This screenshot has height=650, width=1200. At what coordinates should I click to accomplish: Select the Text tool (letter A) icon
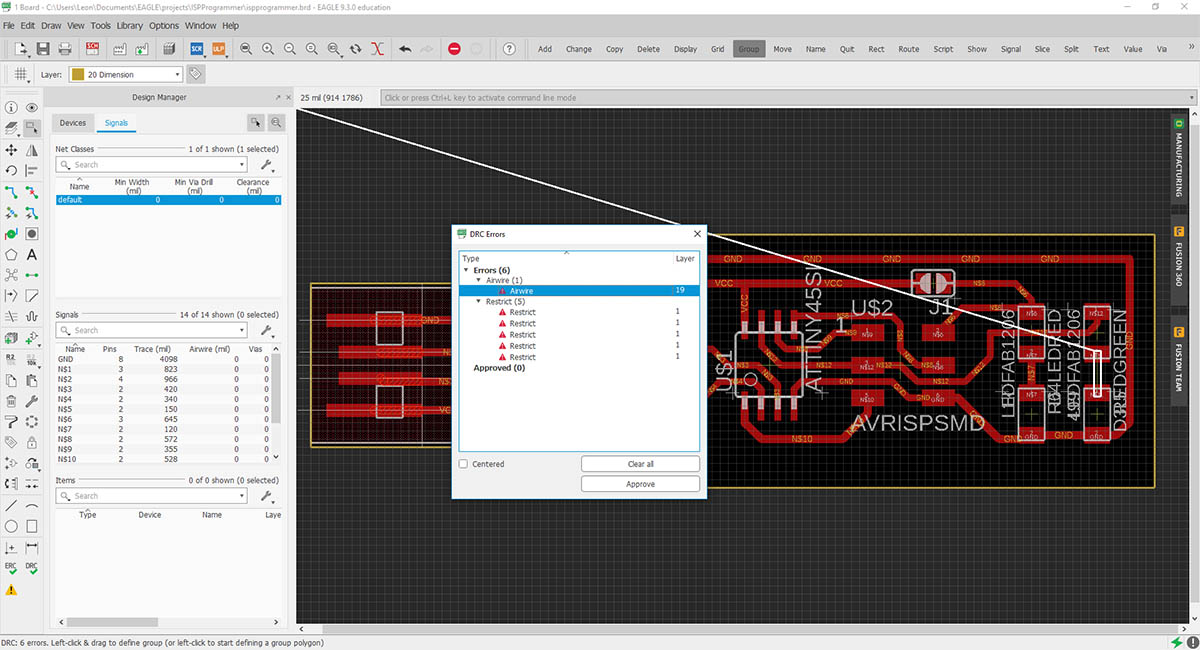[x=32, y=255]
